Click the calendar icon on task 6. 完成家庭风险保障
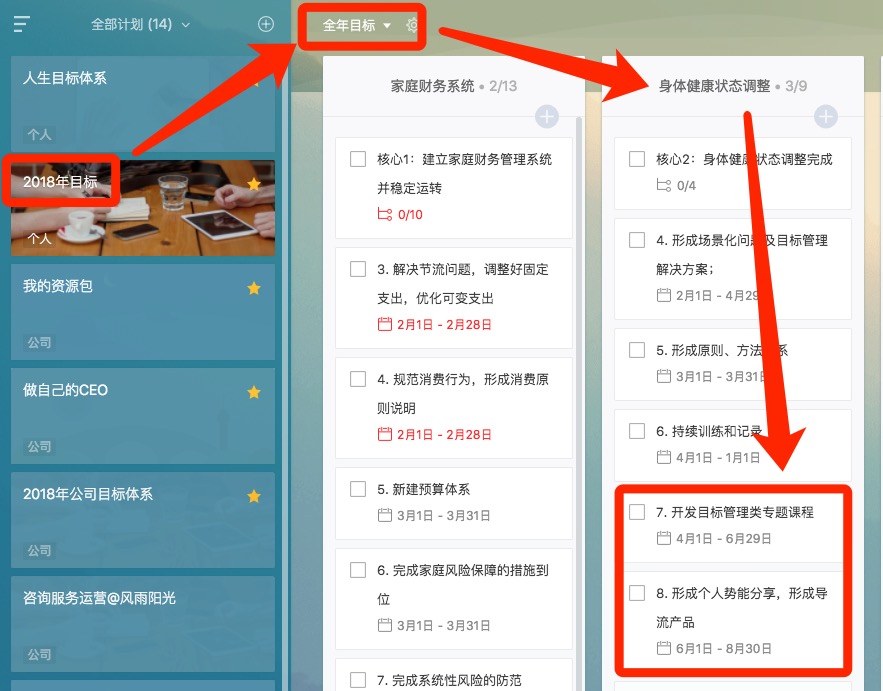The height and width of the screenshot is (691, 883). coord(385,625)
